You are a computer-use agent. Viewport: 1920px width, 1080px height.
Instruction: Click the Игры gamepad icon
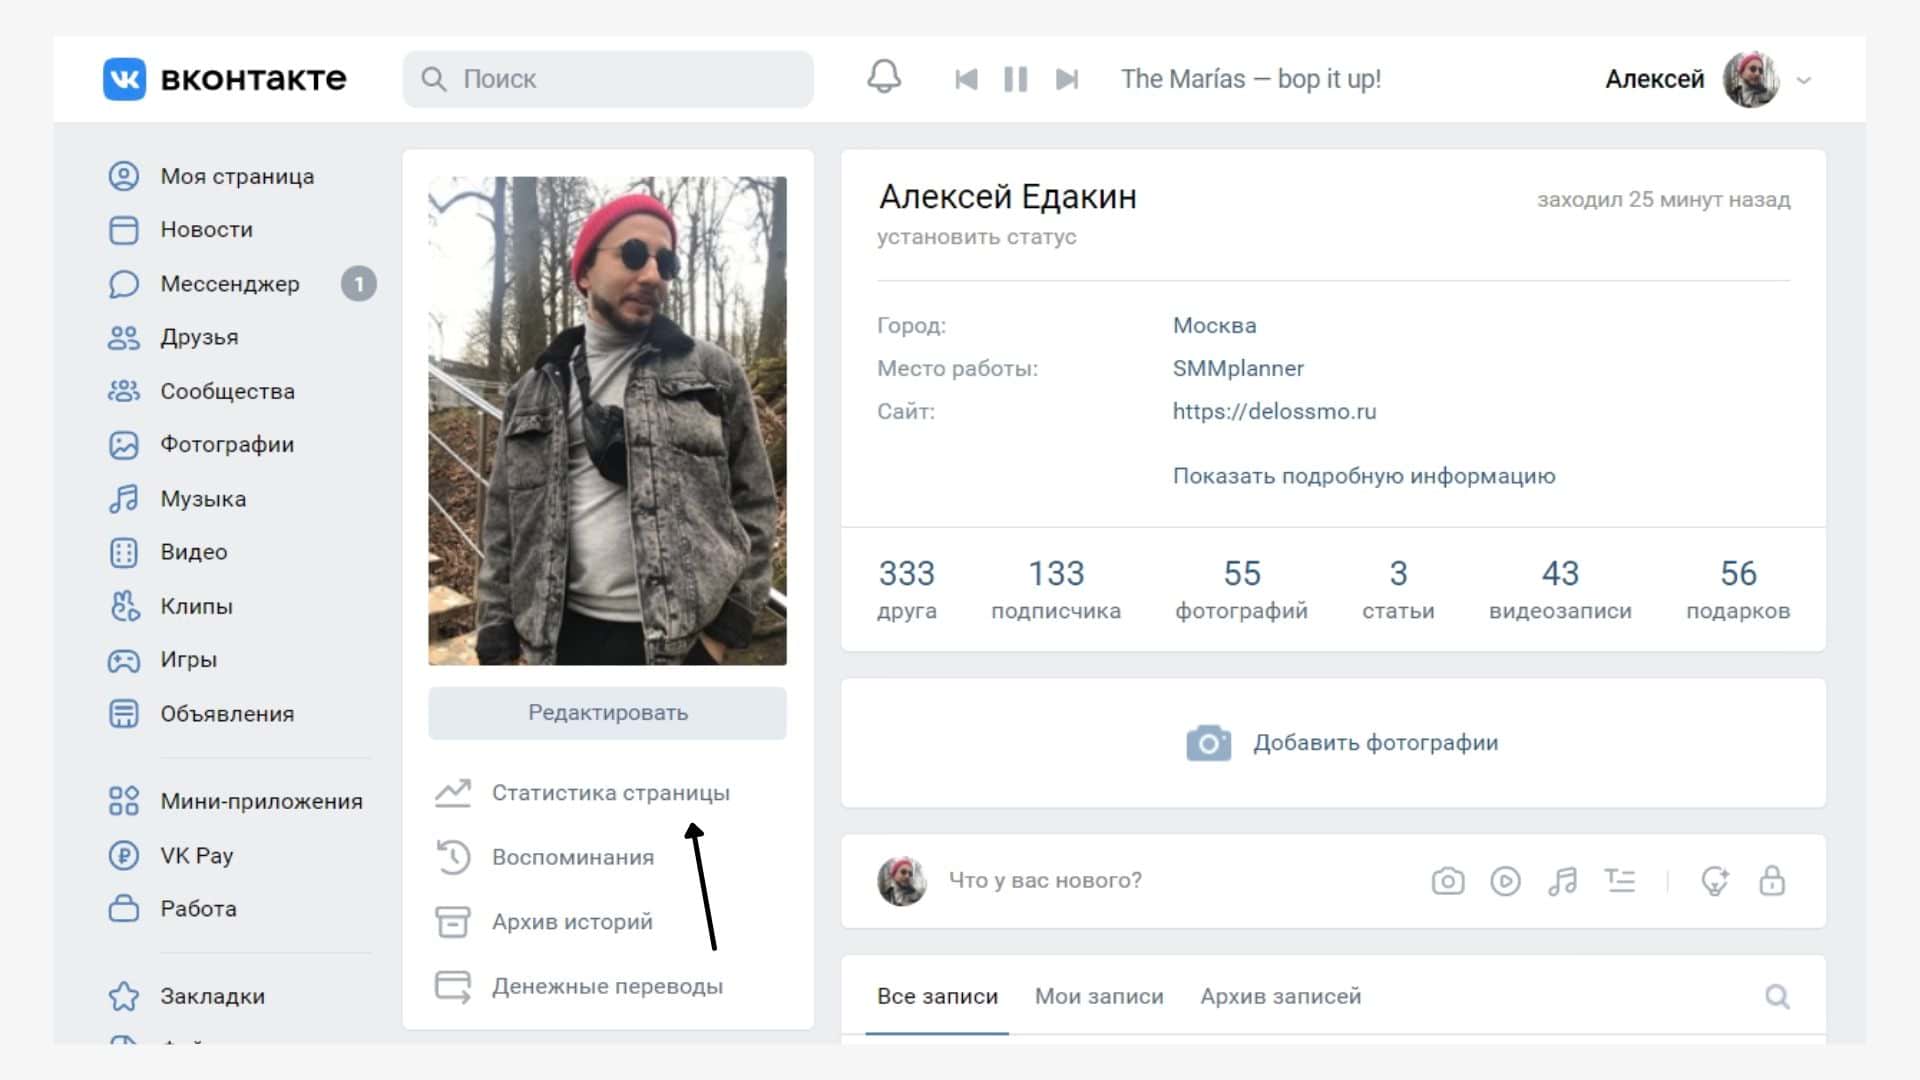tap(124, 660)
